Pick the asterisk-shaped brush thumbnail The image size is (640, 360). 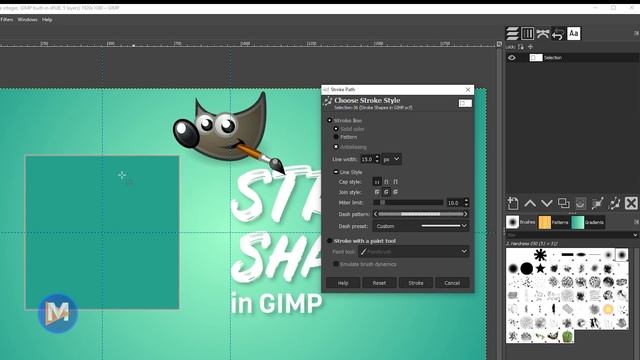[x=540, y=255]
